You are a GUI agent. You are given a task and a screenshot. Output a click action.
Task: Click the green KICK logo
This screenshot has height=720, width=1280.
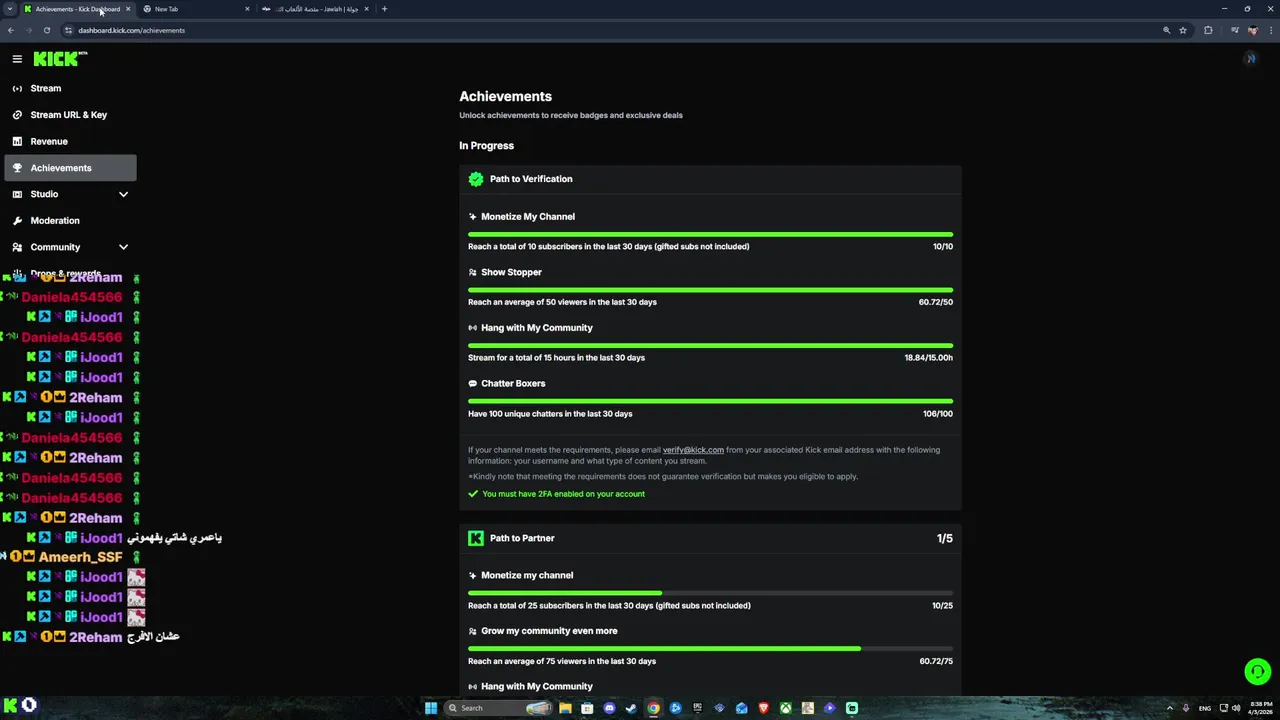tap(57, 59)
